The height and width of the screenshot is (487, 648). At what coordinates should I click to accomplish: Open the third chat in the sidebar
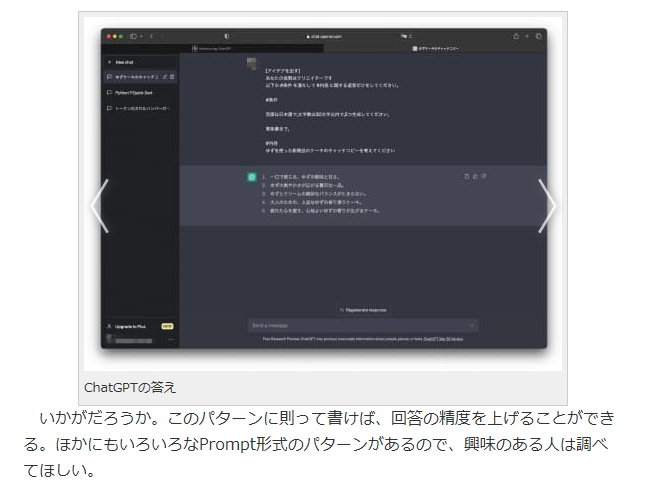[x=140, y=108]
